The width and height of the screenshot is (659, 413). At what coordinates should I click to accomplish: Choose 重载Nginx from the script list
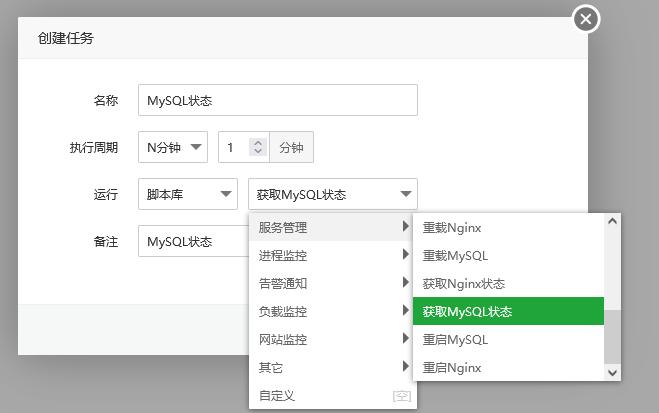[x=508, y=227]
